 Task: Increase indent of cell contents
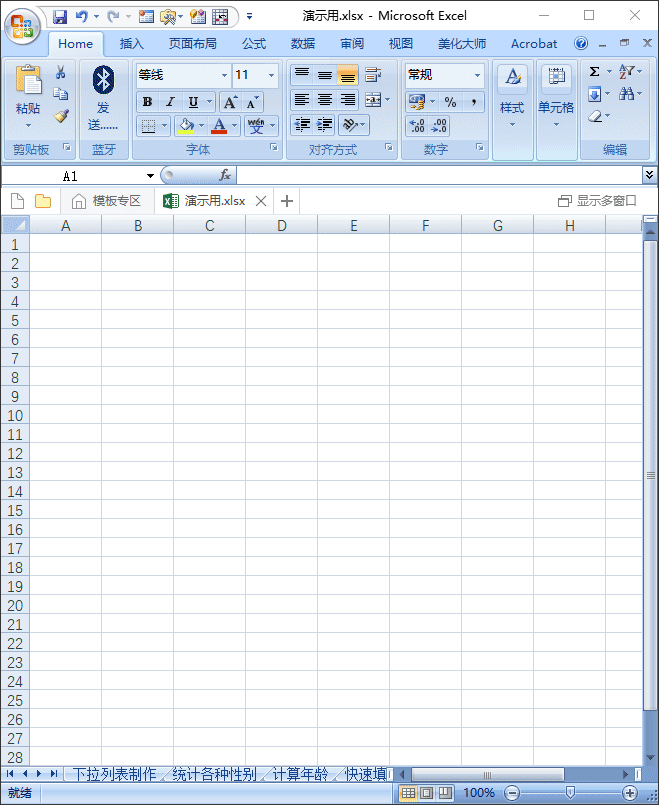pyautogui.click(x=325, y=125)
